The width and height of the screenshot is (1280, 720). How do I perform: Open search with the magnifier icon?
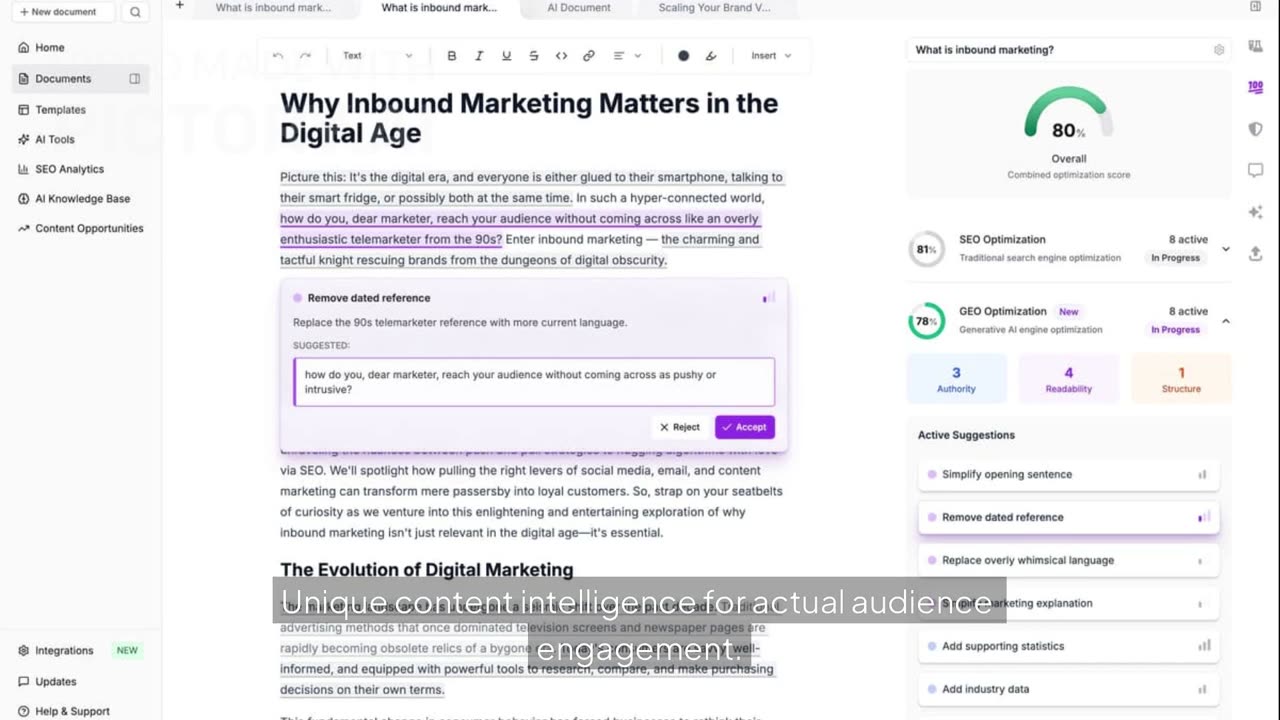click(135, 12)
